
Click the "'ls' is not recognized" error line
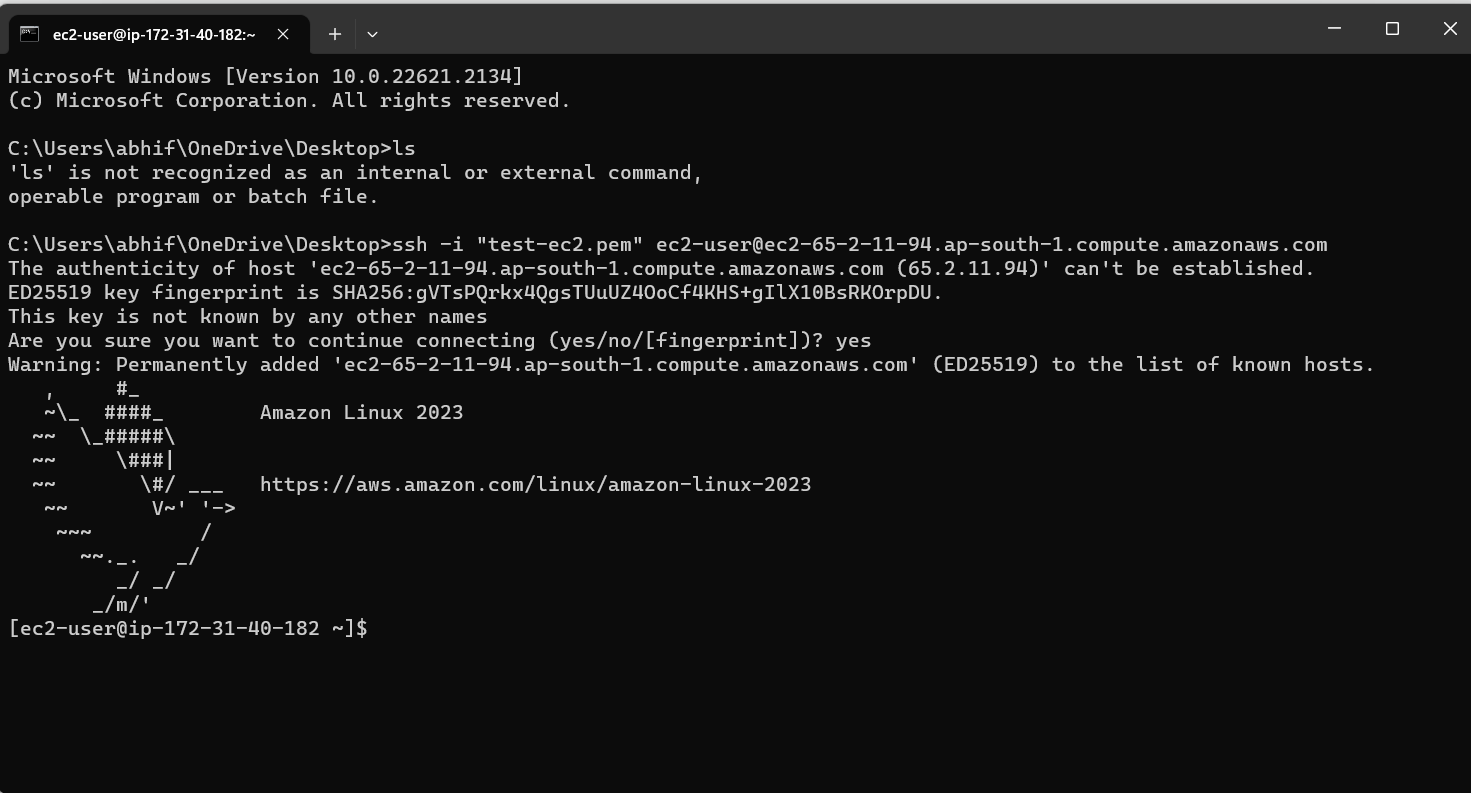[x=355, y=172]
